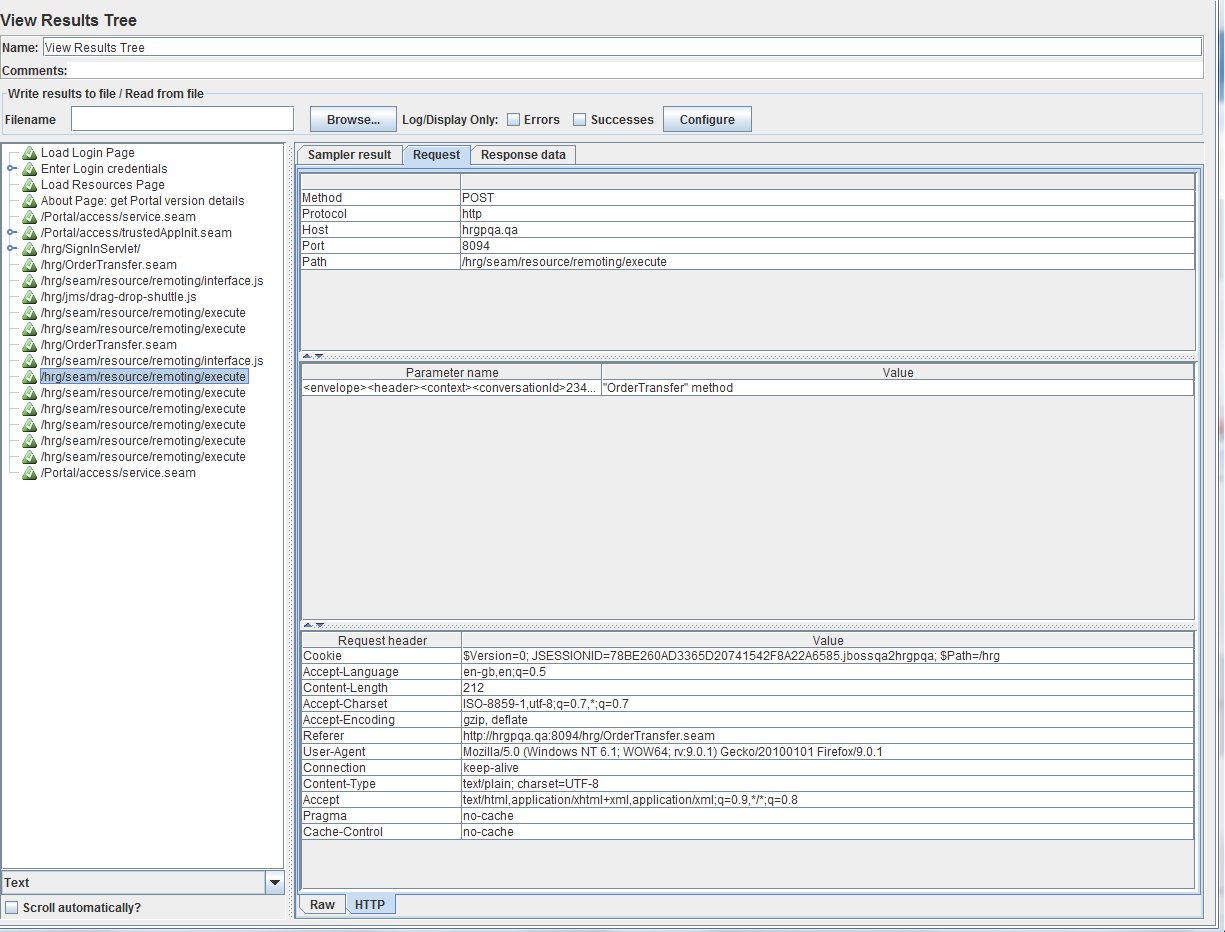1225x932 pixels.
Task: Click the success icon beside Enter Login credentials
Action: coord(29,169)
